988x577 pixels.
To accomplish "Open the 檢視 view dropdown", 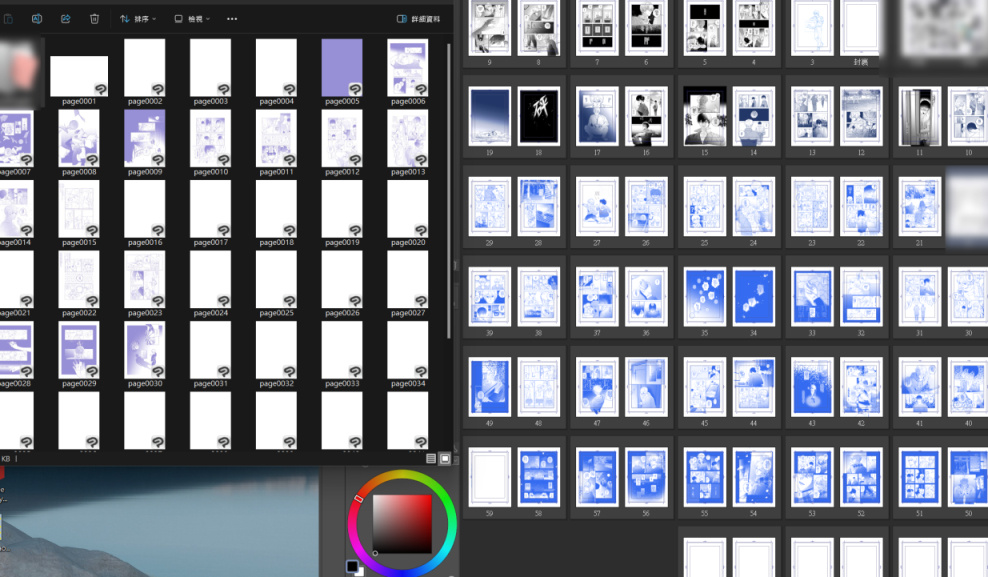I will 192,19.
